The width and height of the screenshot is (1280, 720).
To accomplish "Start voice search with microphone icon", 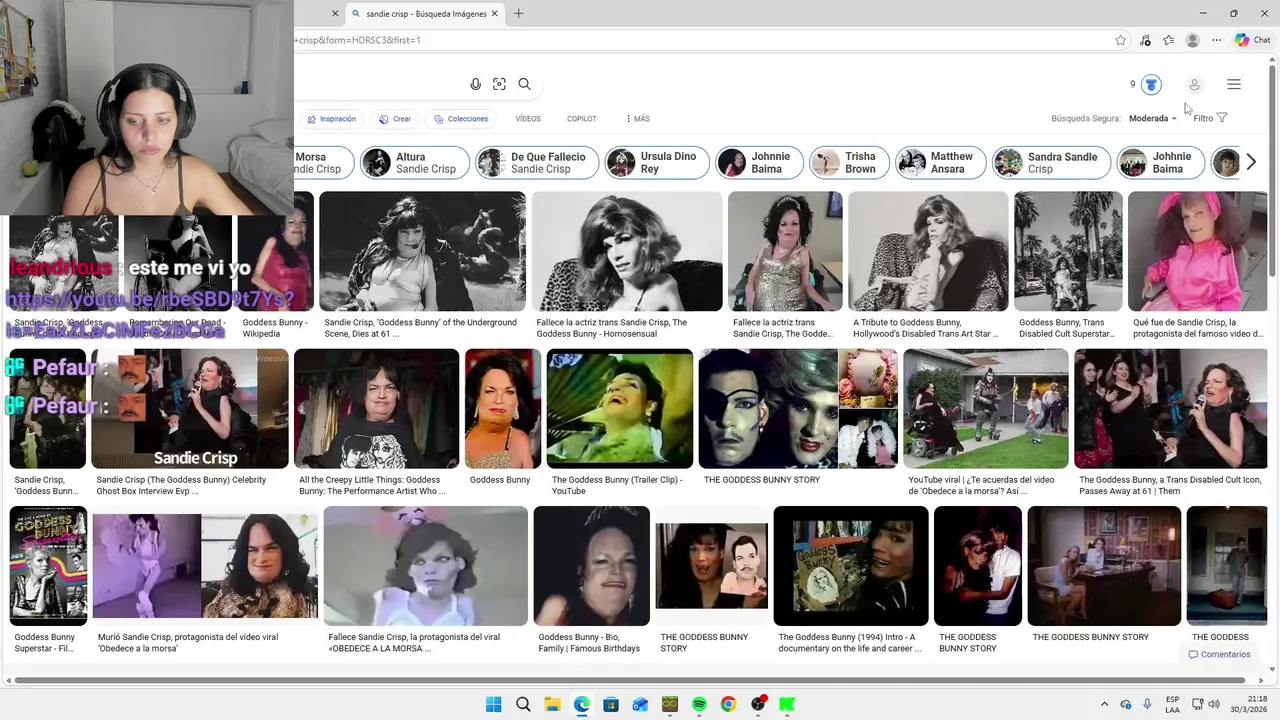I will [475, 84].
